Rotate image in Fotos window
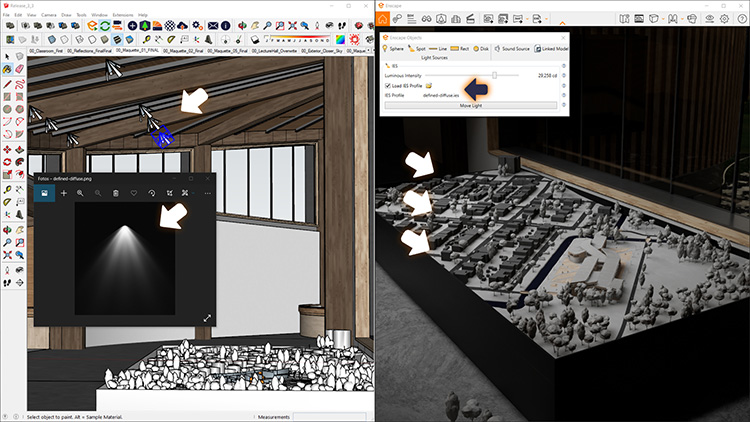The image size is (750, 422). [152, 193]
